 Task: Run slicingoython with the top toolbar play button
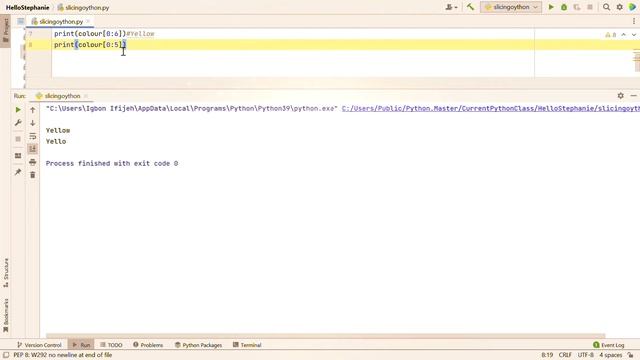pos(551,7)
